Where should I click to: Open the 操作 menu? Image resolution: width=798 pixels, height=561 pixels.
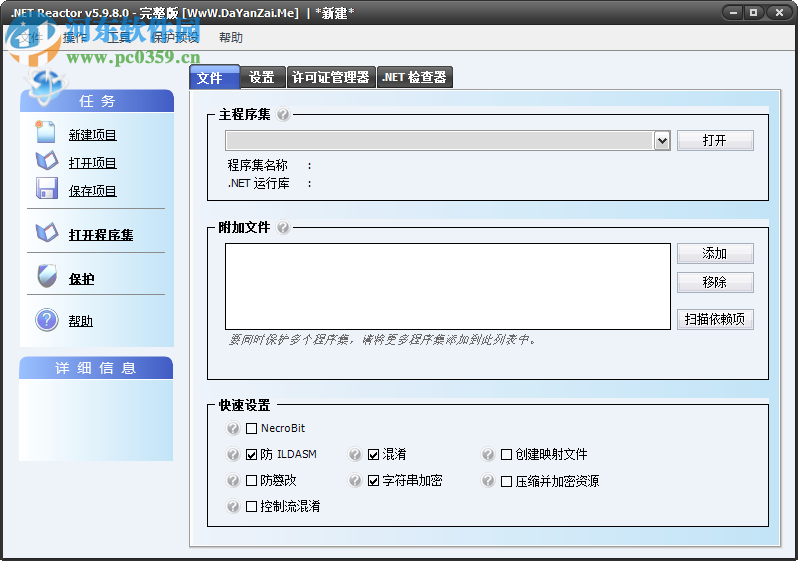point(75,38)
